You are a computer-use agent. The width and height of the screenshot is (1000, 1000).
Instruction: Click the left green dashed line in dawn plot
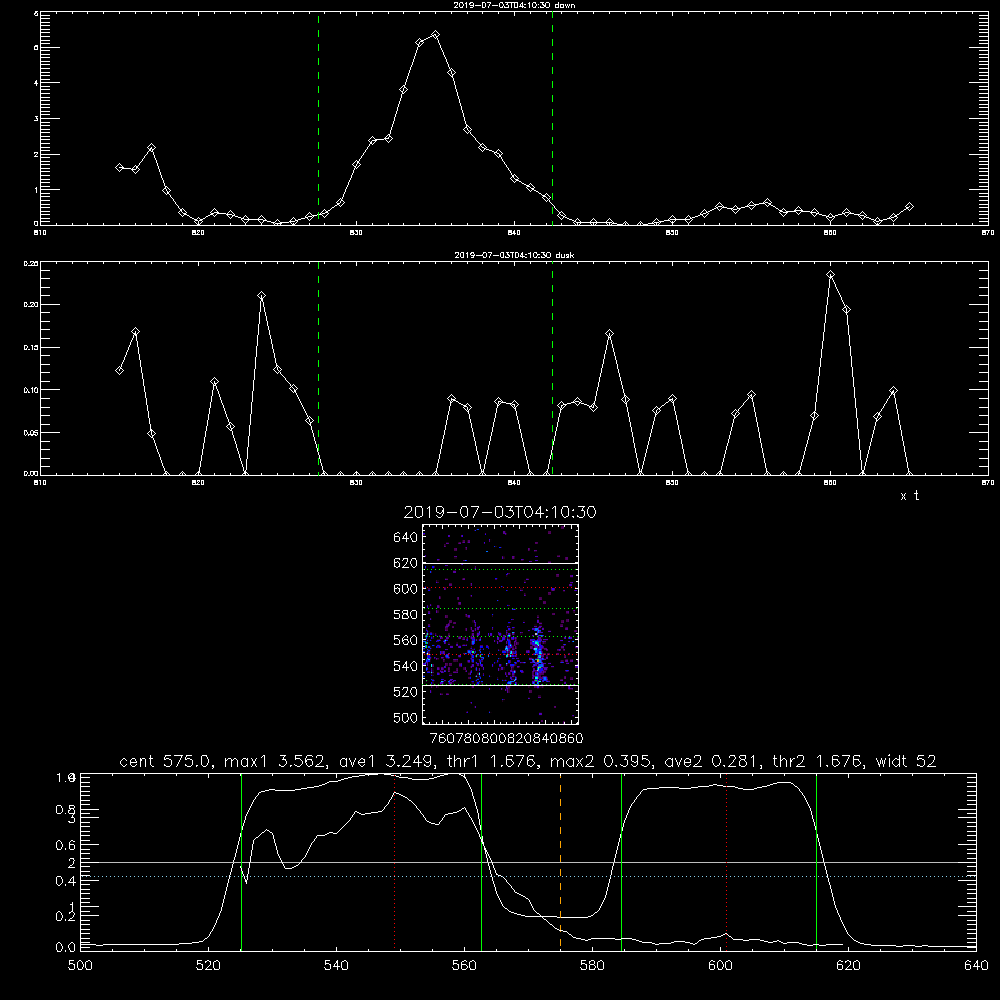tap(318, 118)
